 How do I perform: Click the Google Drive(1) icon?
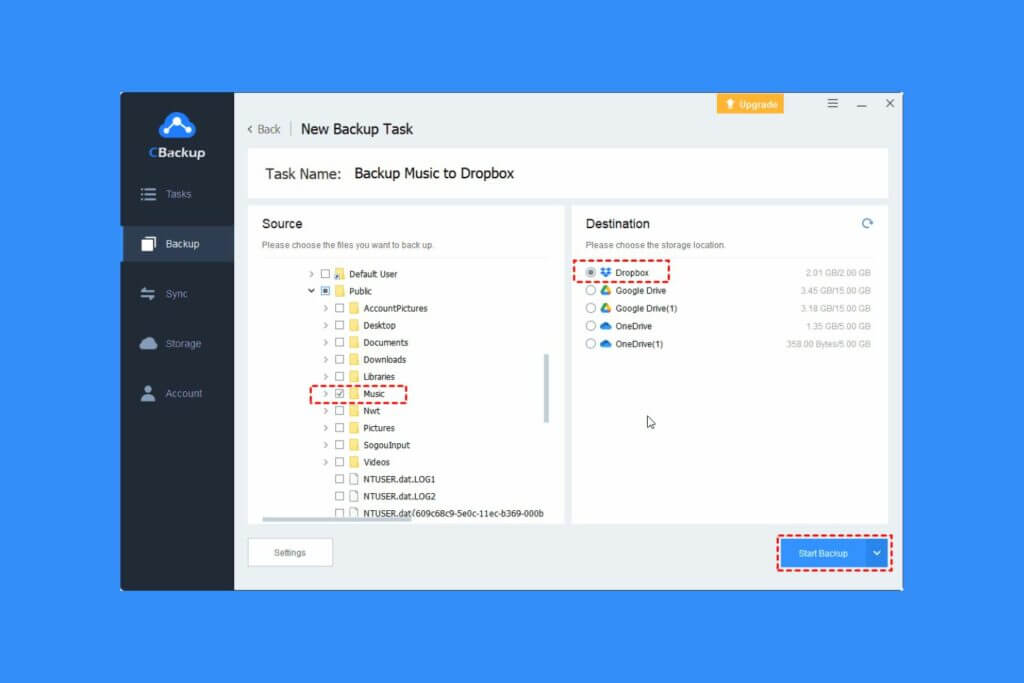606,308
